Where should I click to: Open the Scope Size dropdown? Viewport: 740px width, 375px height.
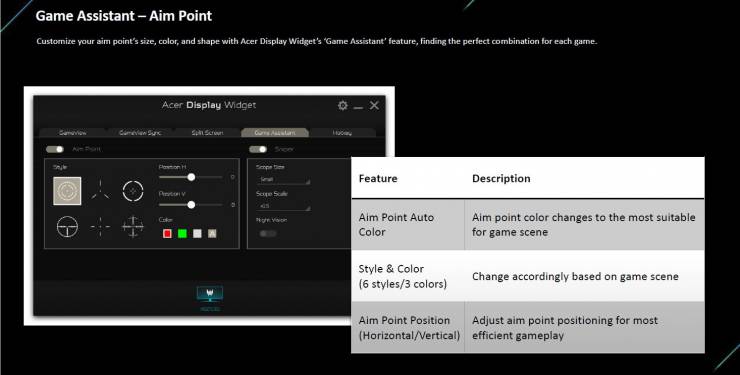[283, 180]
